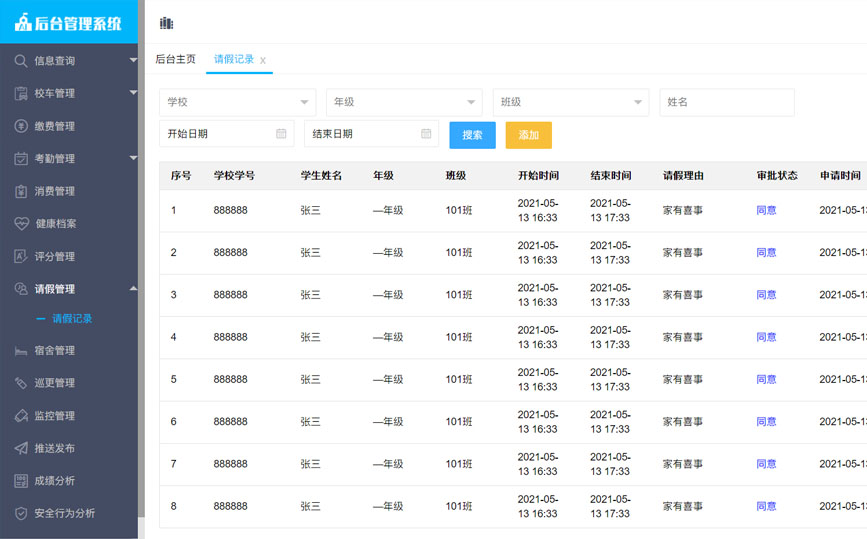Click the 推送发布 paper plane icon
The image size is (867, 539).
pyautogui.click(x=20, y=448)
